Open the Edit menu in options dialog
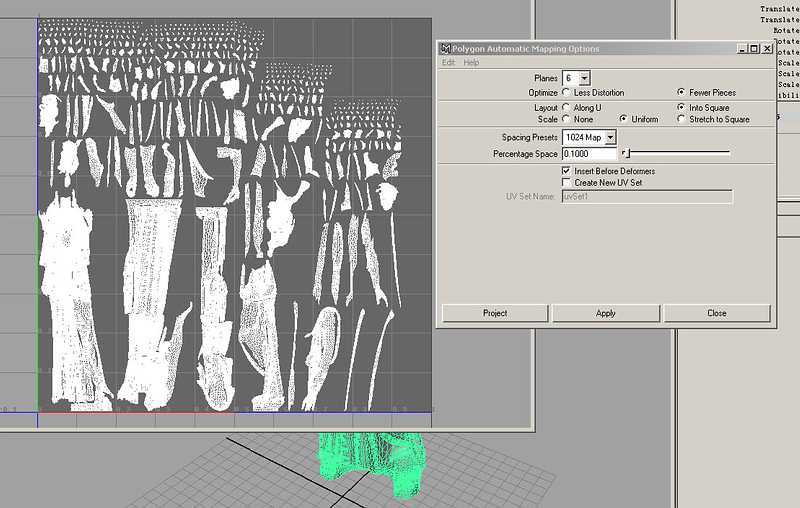This screenshot has width=800, height=508. click(448, 62)
